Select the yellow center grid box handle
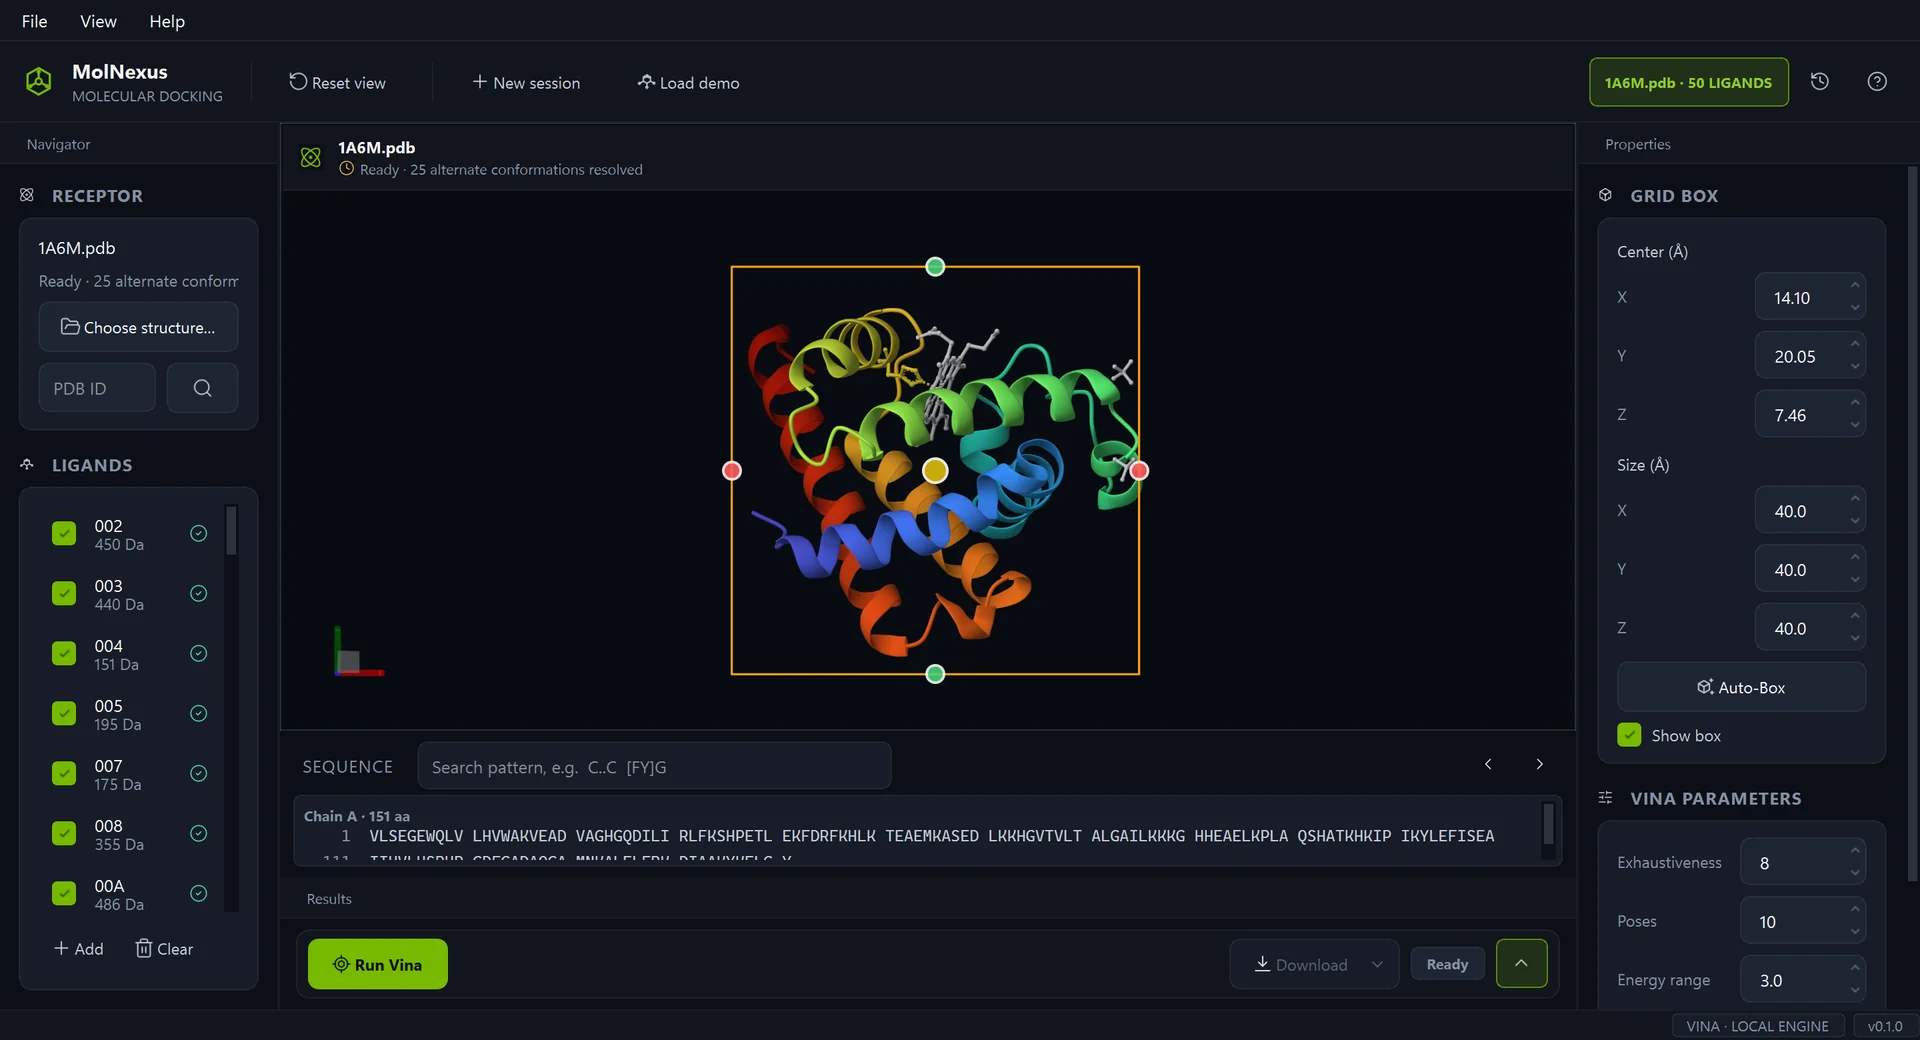1920x1040 pixels. 935,470
